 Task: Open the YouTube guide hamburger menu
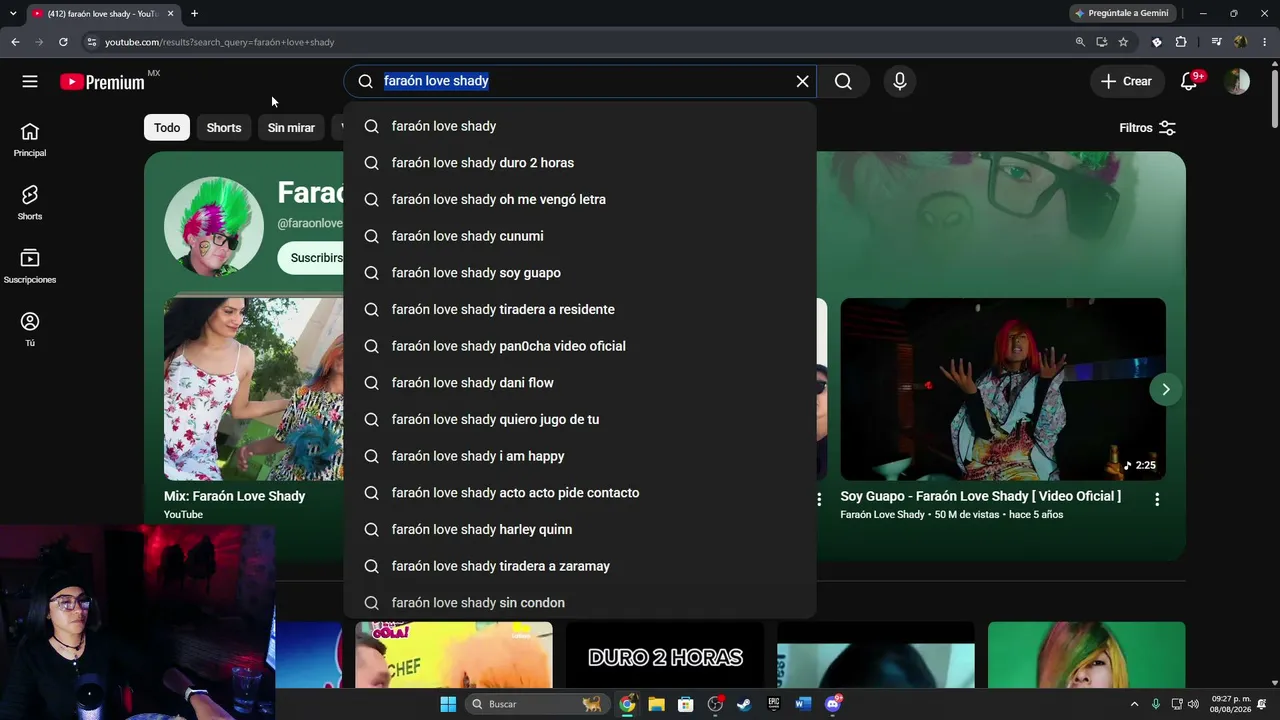[x=30, y=81]
